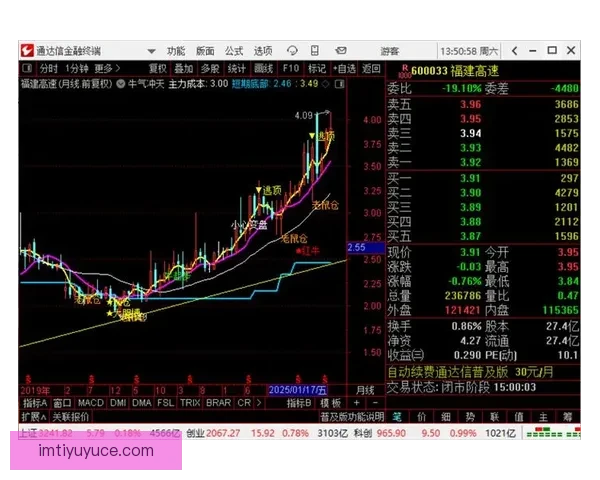The height and width of the screenshot is (480, 600).
Task: Open the 指标A selector
Action: point(35,403)
